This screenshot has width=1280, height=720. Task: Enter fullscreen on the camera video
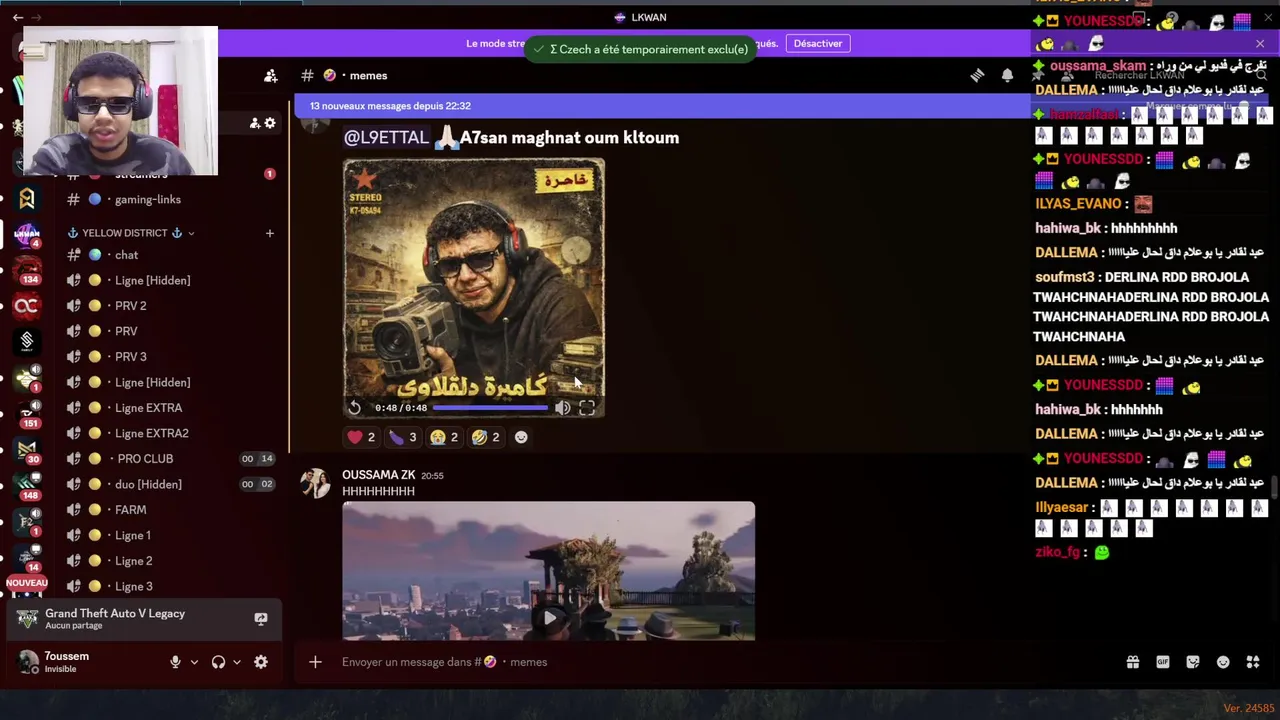coord(587,408)
